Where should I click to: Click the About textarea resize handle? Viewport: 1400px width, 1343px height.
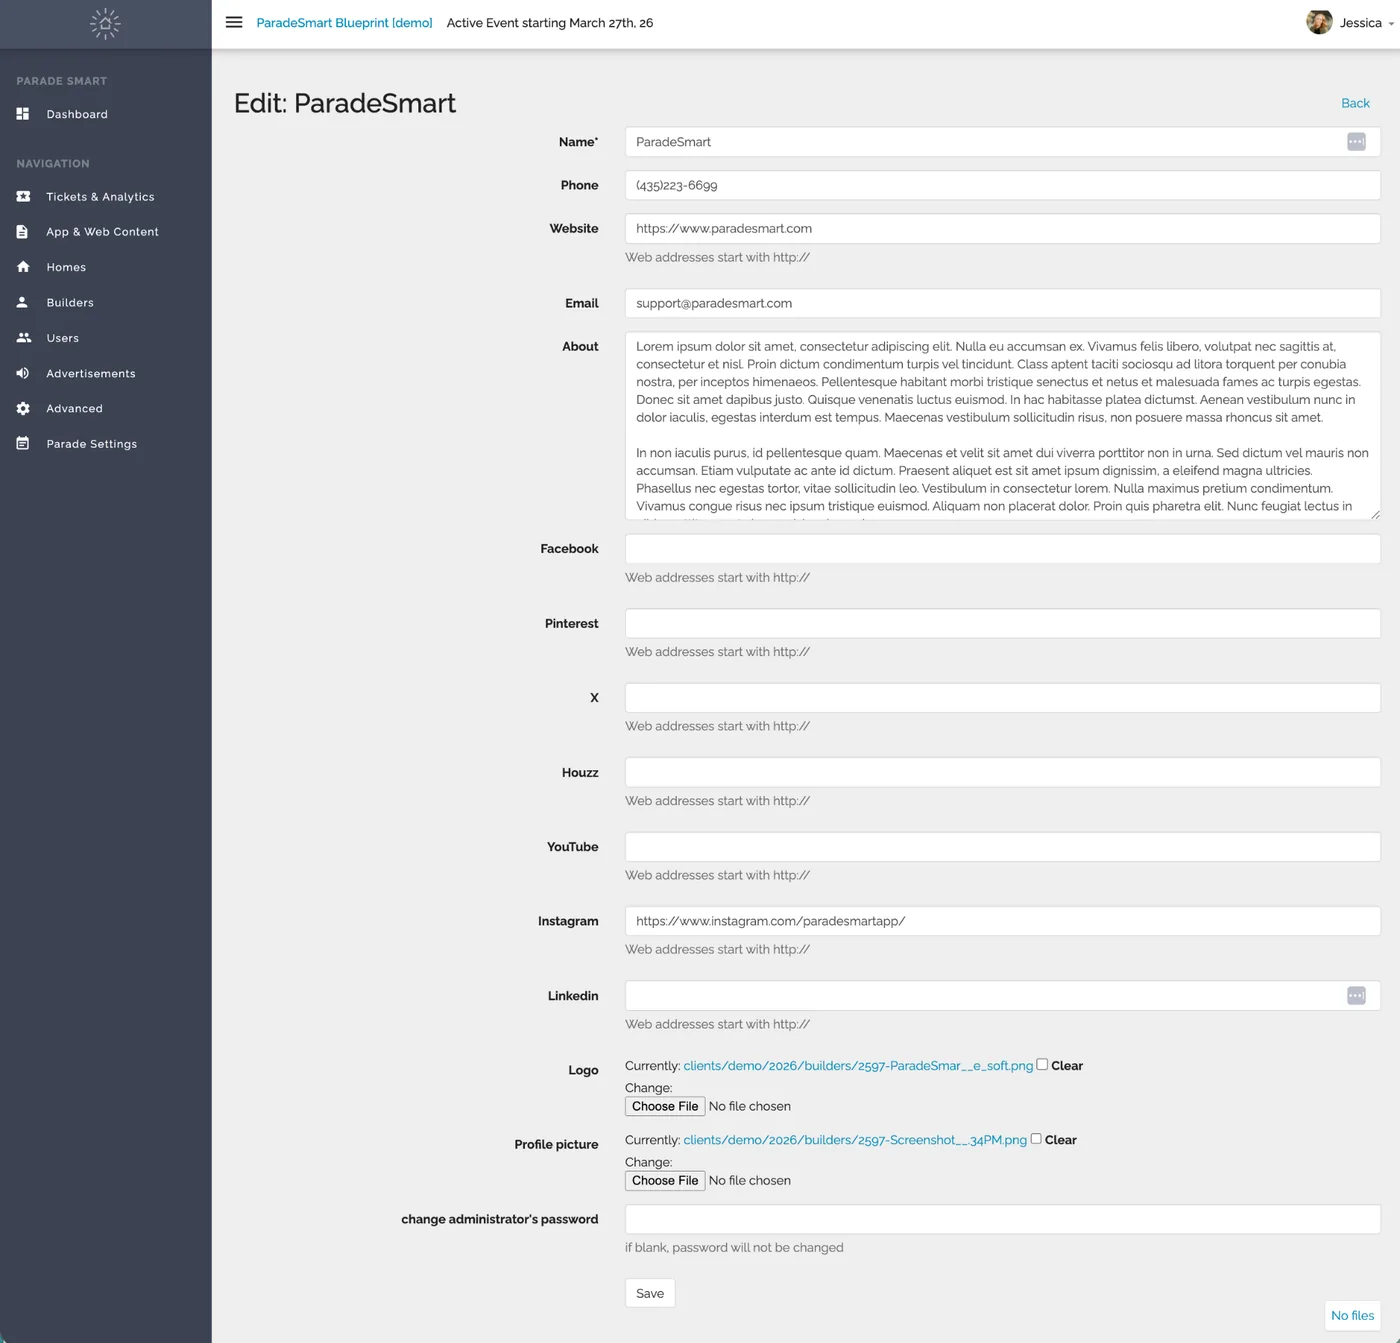click(x=1375, y=514)
